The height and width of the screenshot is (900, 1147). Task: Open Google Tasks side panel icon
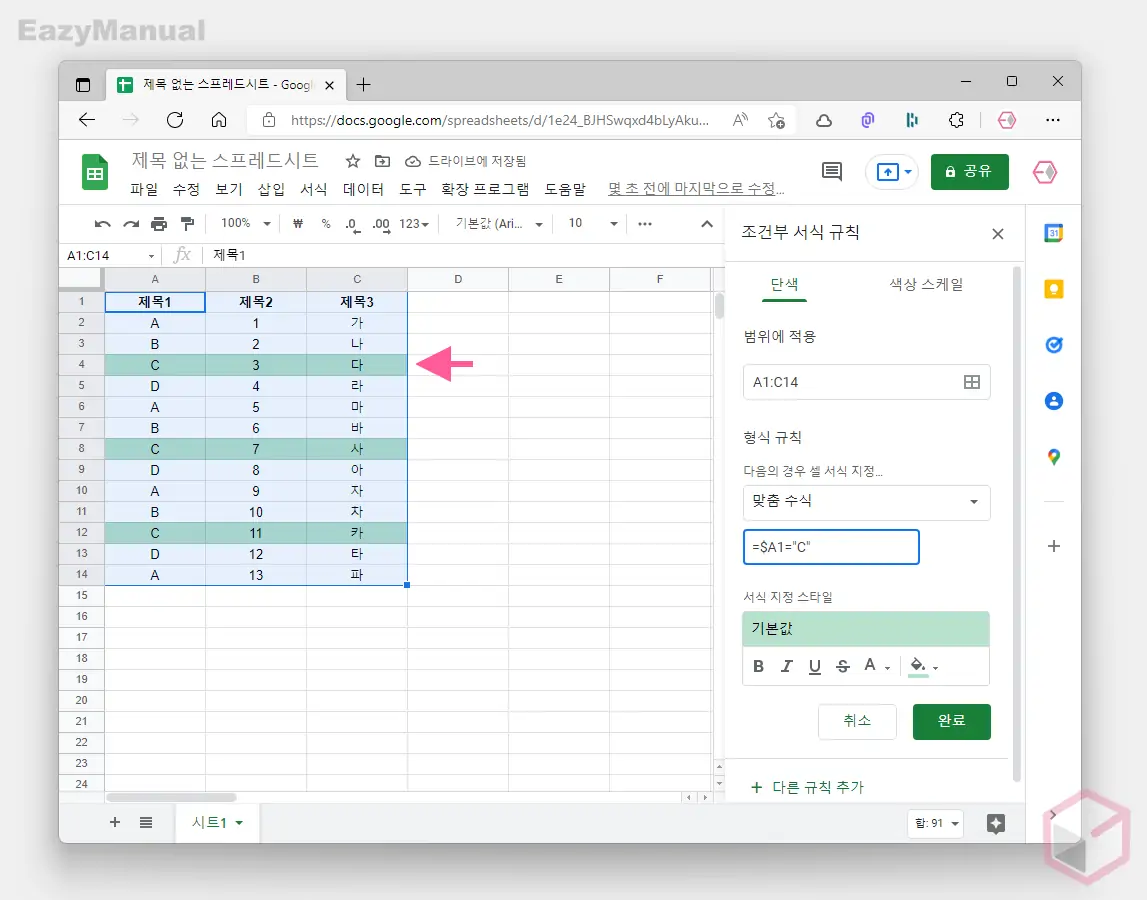point(1053,345)
